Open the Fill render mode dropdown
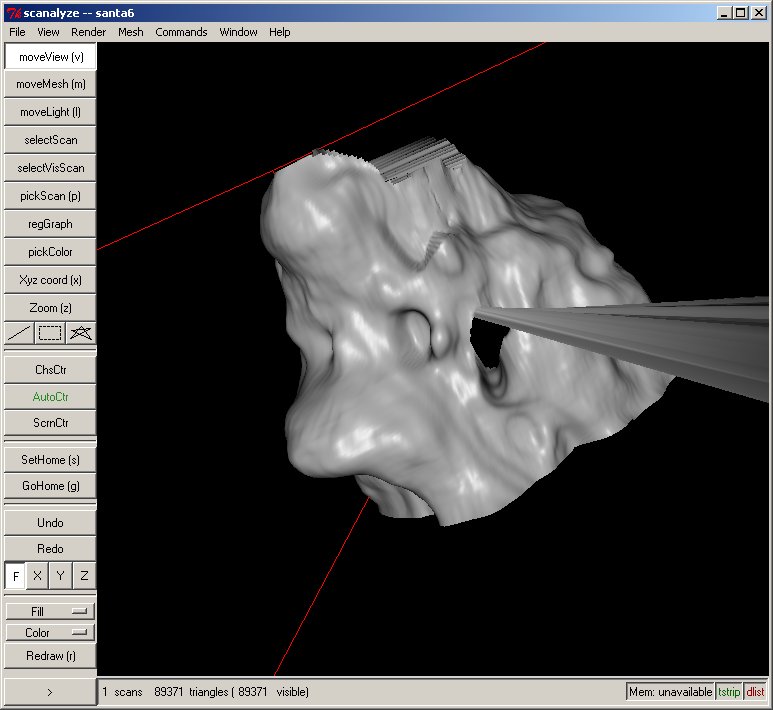 [50, 611]
